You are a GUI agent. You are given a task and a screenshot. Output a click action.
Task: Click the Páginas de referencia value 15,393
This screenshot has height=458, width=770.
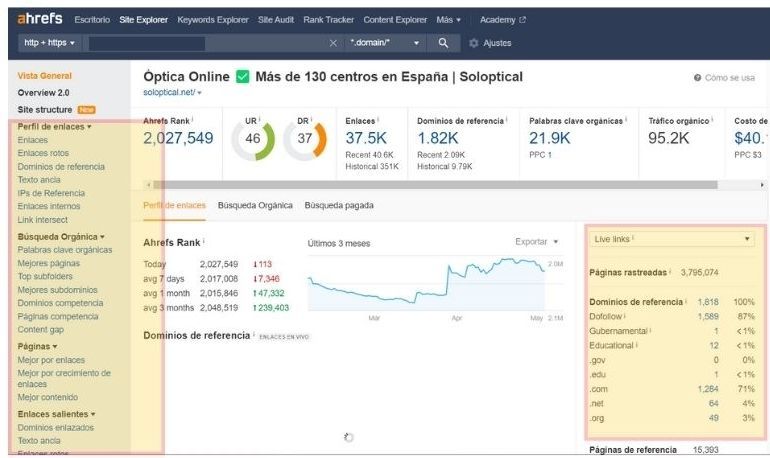(x=706, y=450)
